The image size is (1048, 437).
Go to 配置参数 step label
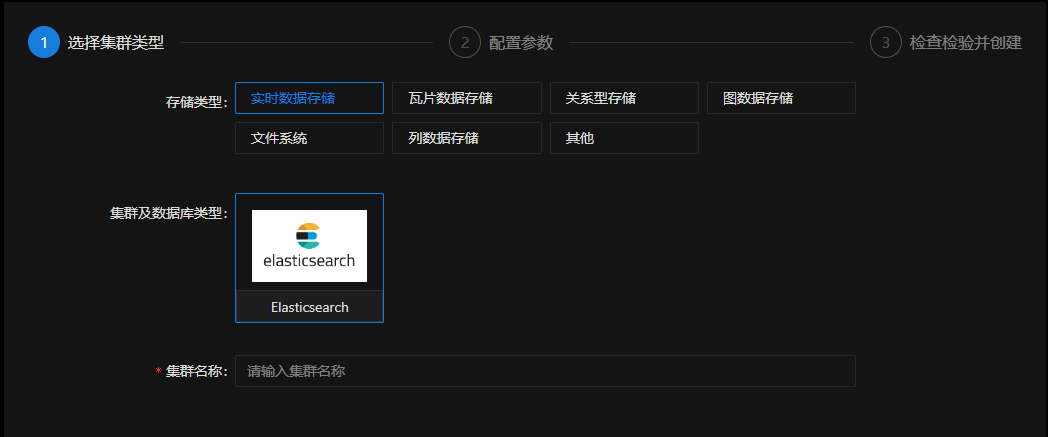click(x=521, y=43)
